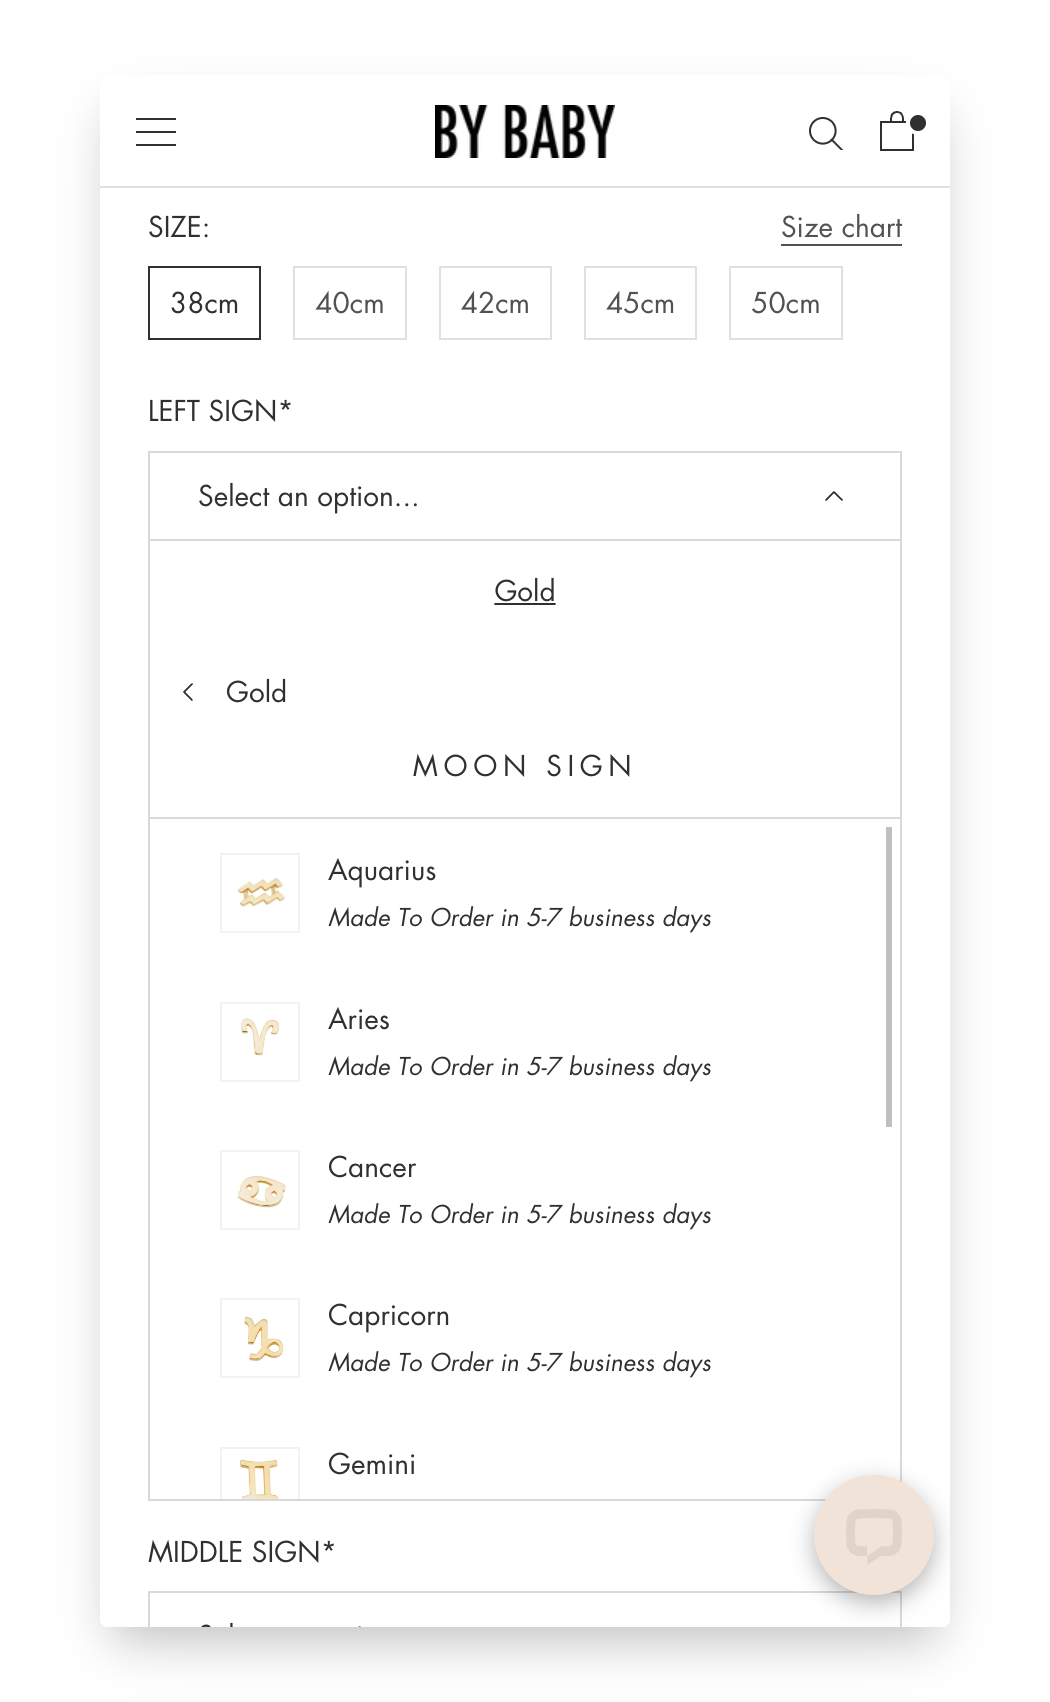
Task: Click the Capricorn charm icon
Action: pyautogui.click(x=260, y=1338)
